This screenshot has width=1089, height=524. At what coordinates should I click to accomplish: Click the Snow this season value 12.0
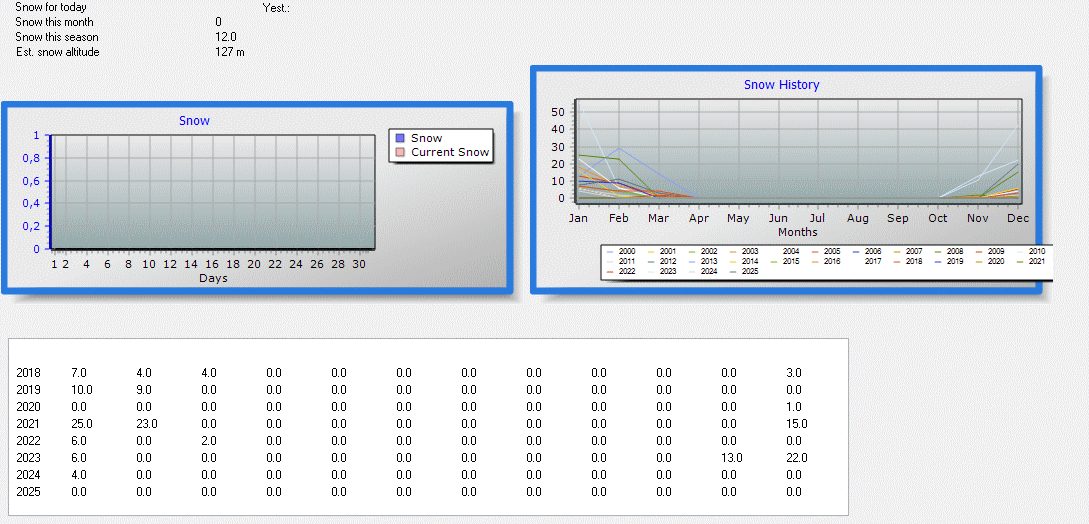pyautogui.click(x=225, y=37)
